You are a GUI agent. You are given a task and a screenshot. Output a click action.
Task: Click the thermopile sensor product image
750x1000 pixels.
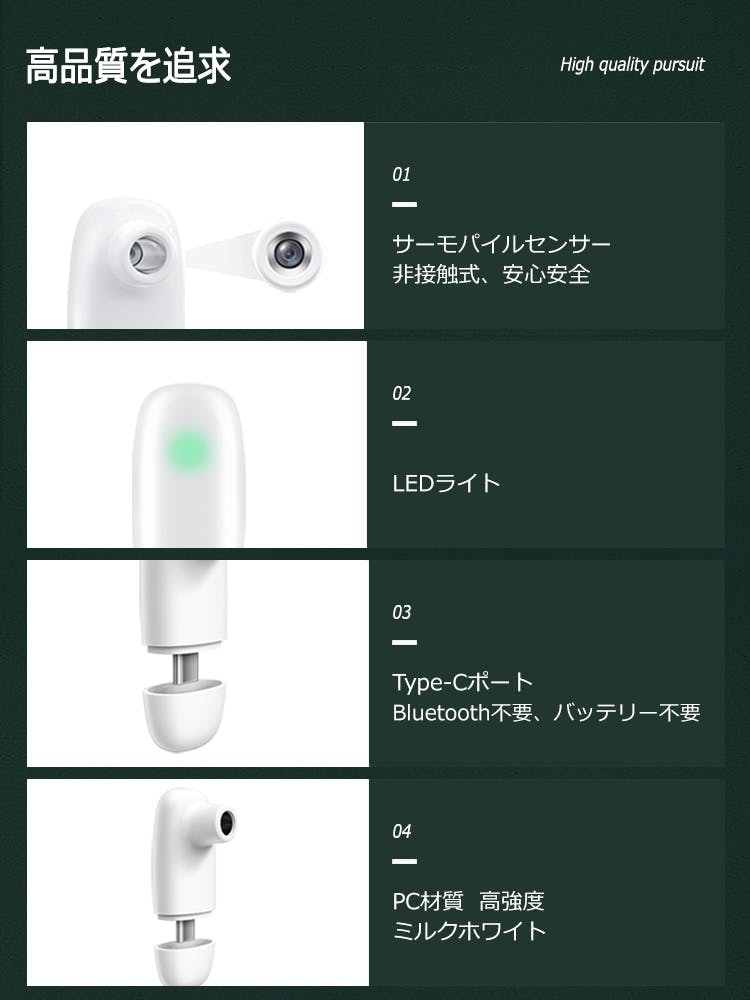[x=195, y=225]
